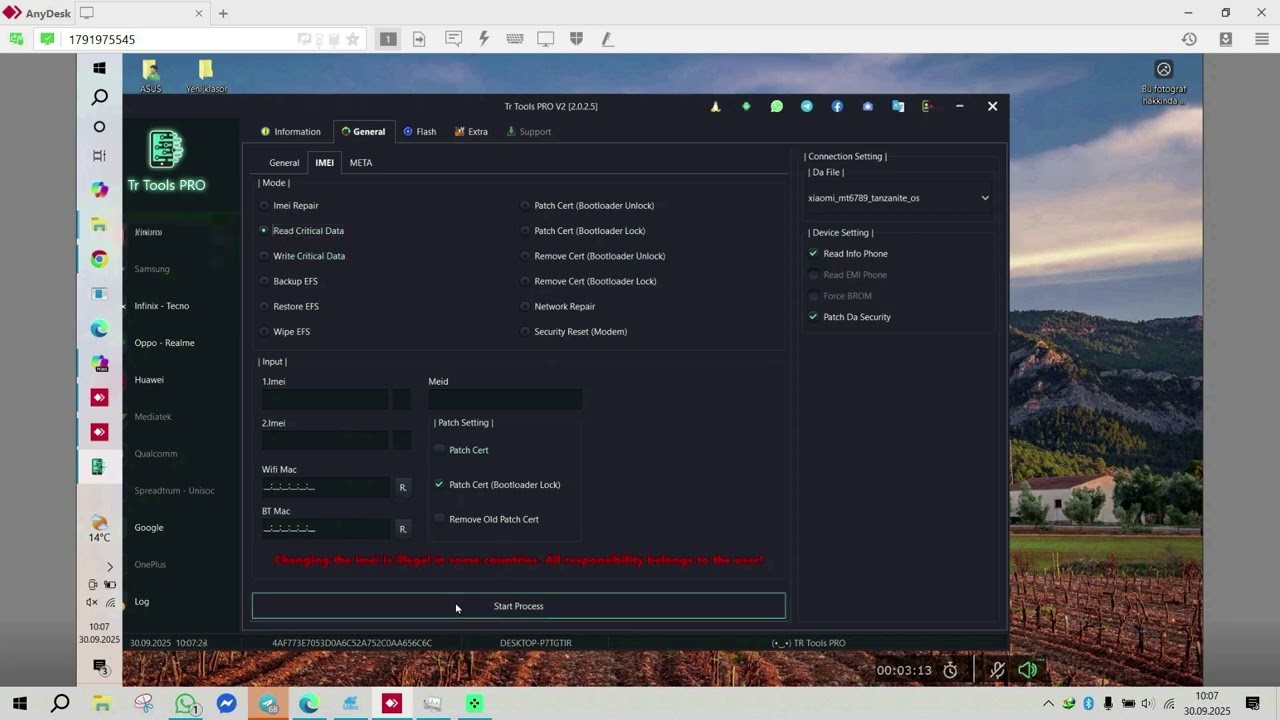Click the account logout icon in titlebar
Viewport: 1280px width, 720px height.
(928, 106)
